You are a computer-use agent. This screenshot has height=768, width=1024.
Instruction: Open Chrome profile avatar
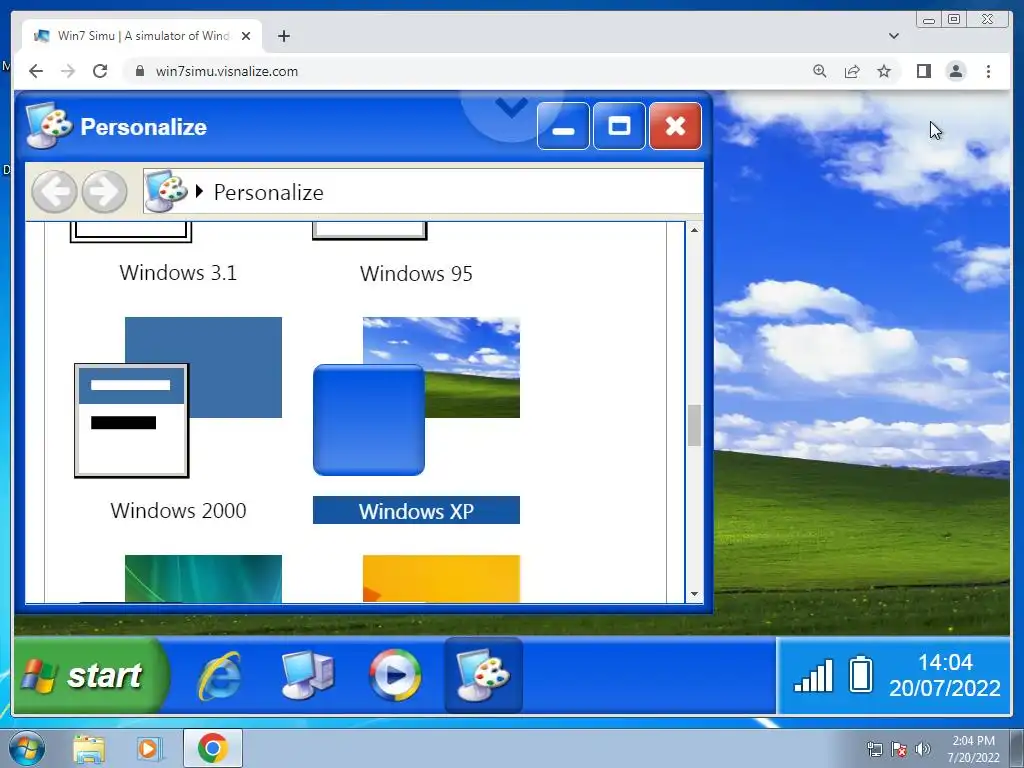point(956,71)
